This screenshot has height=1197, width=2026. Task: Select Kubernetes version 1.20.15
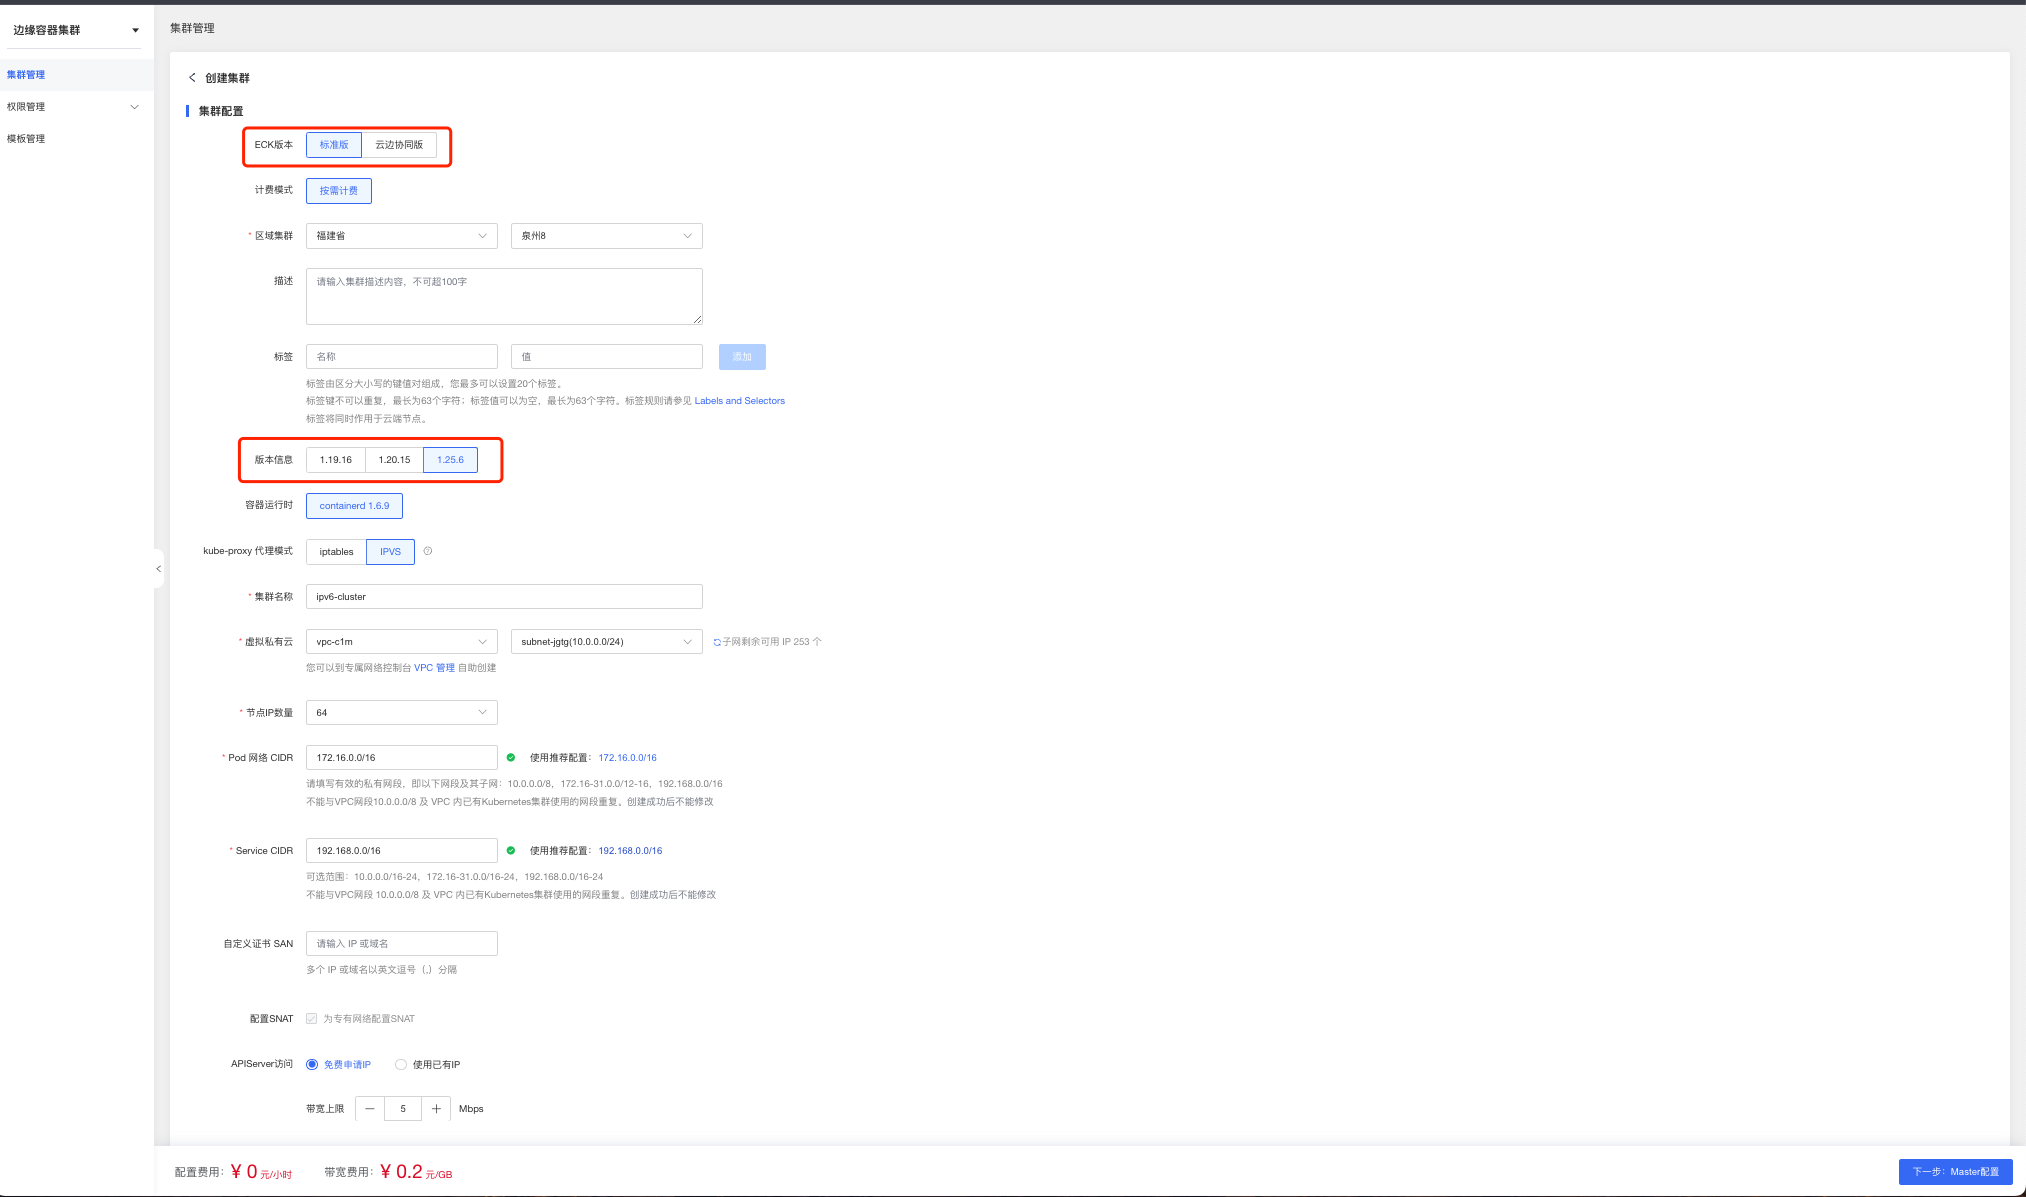[x=394, y=460]
